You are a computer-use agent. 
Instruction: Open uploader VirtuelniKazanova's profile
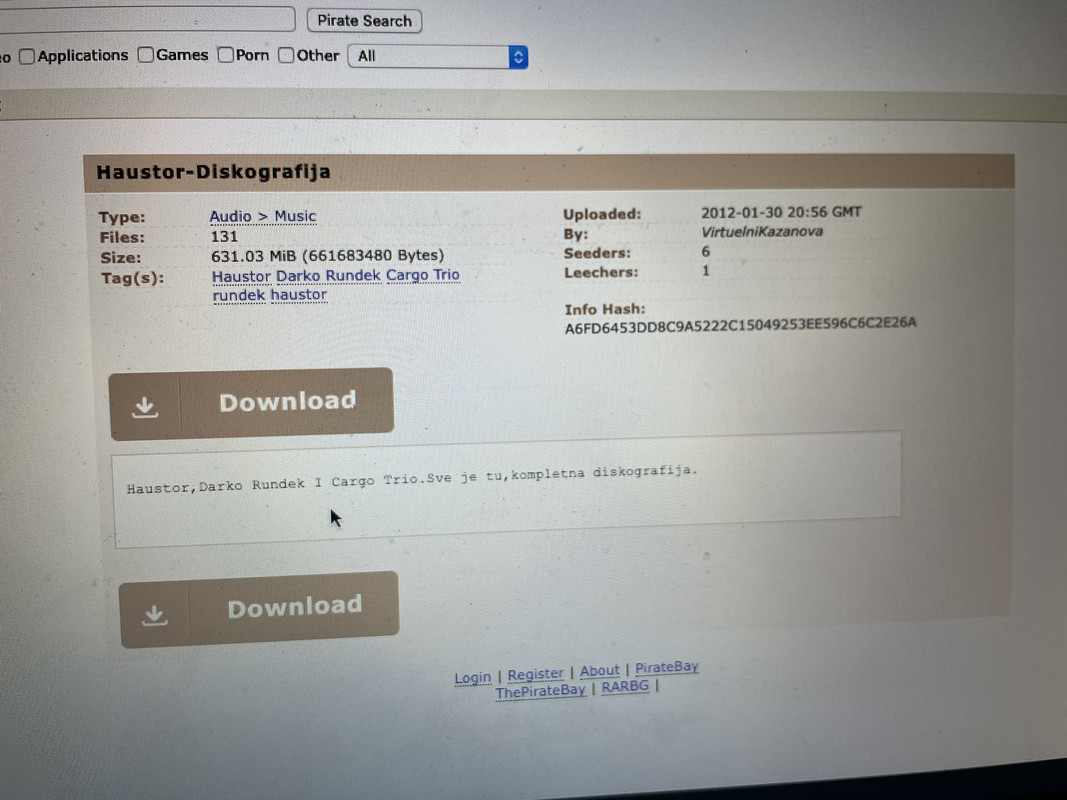[x=761, y=231]
